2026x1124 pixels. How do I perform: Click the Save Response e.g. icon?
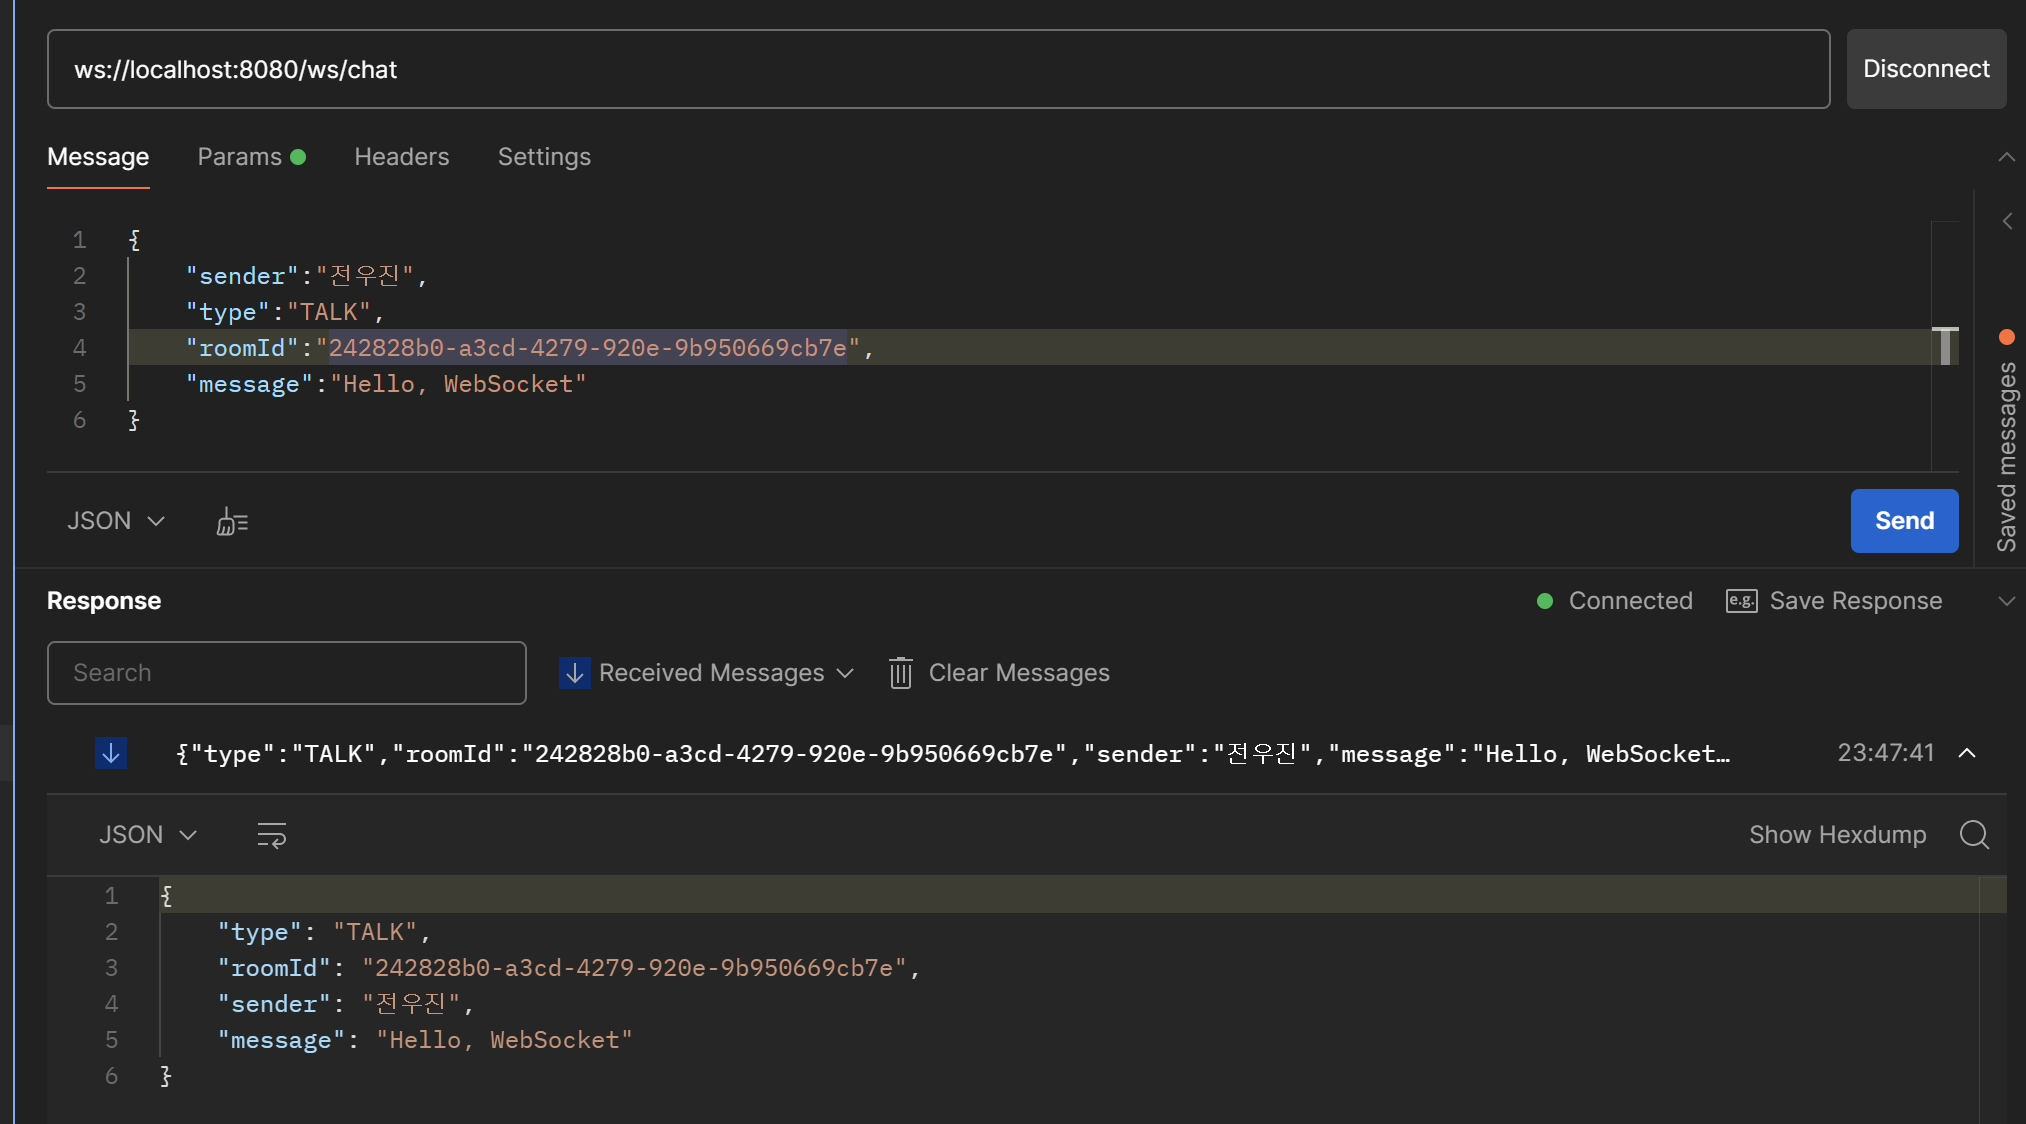[x=1741, y=601]
